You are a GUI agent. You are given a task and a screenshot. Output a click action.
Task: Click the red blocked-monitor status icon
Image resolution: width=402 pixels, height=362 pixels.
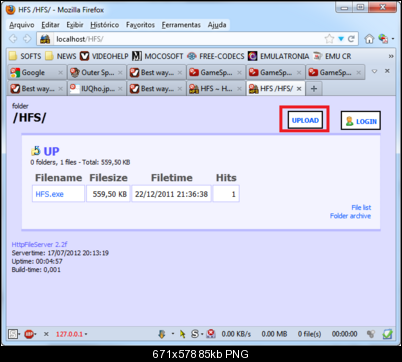(211, 334)
